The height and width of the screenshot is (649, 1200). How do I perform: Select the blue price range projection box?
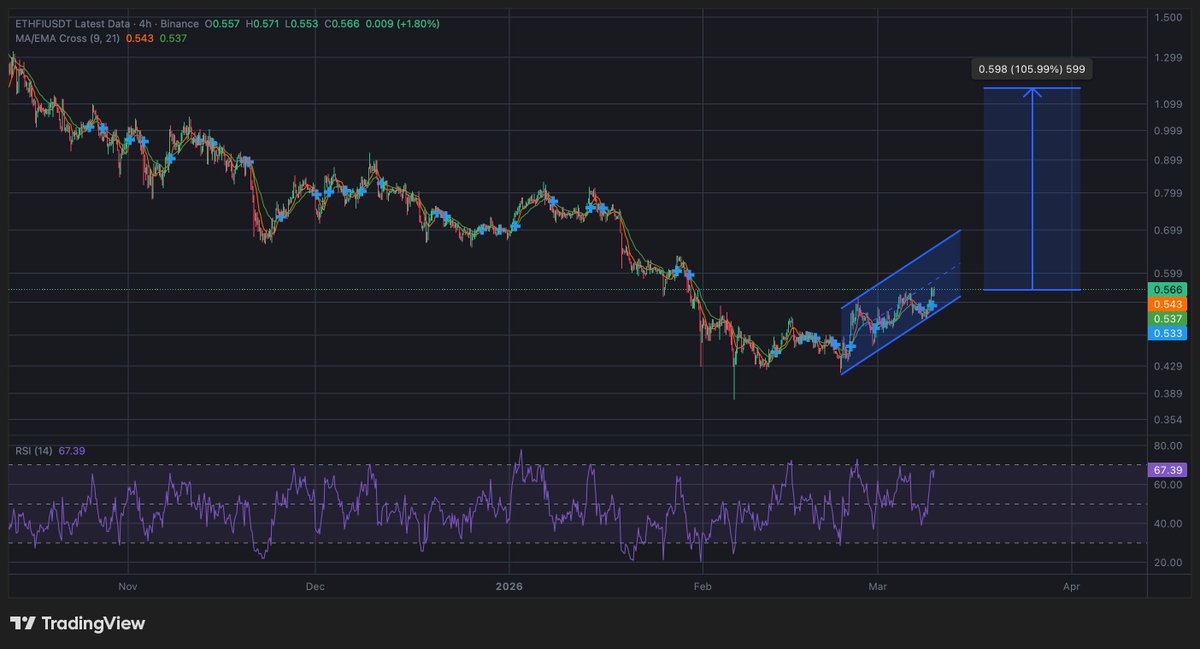point(1032,189)
